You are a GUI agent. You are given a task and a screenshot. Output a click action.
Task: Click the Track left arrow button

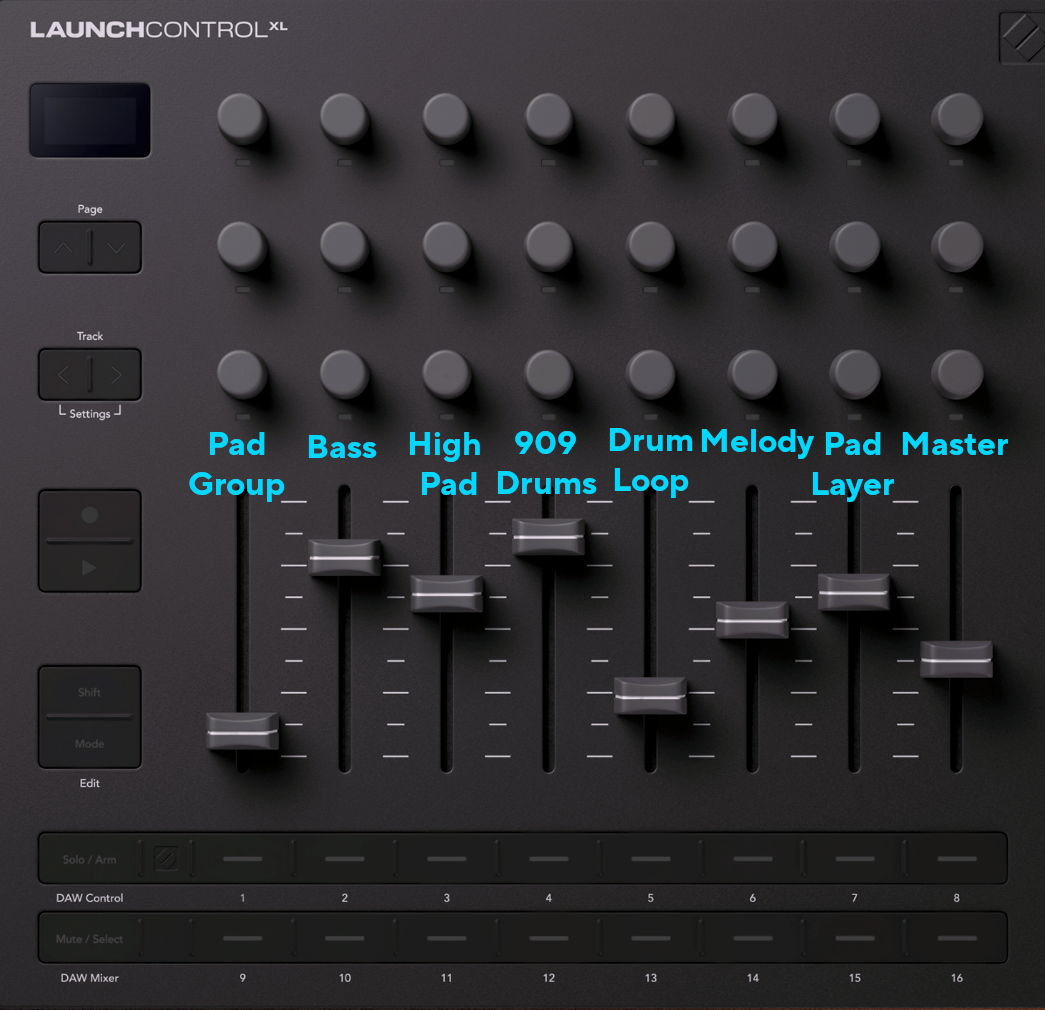pyautogui.click(x=63, y=375)
